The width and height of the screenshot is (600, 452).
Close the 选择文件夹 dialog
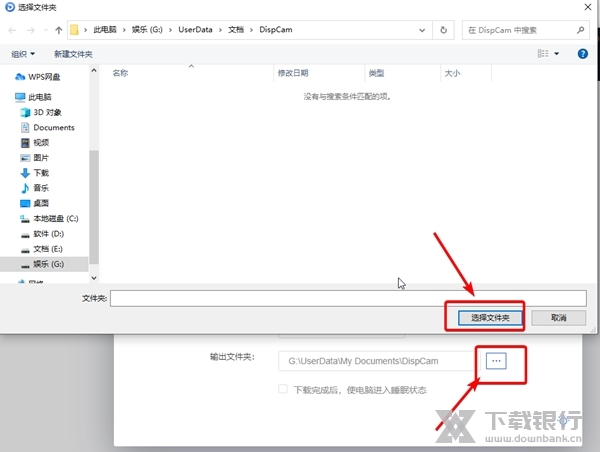[x=588, y=7]
